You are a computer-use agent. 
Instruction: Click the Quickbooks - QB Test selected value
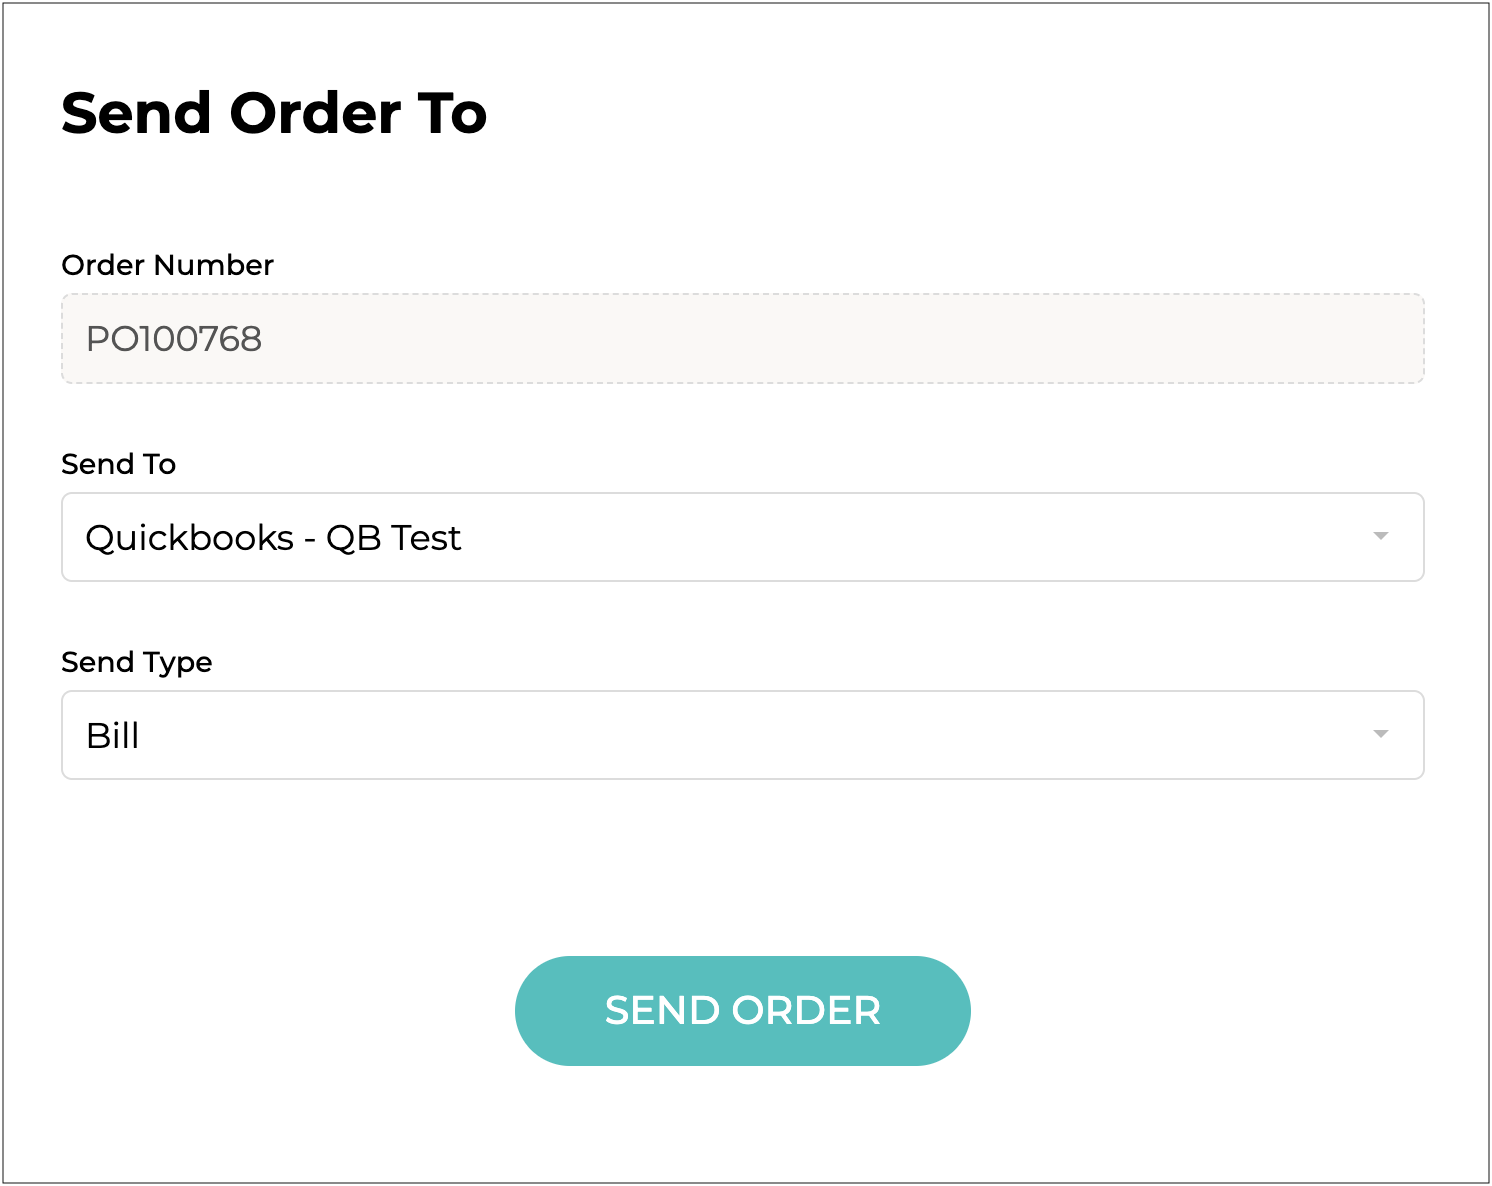tap(273, 538)
